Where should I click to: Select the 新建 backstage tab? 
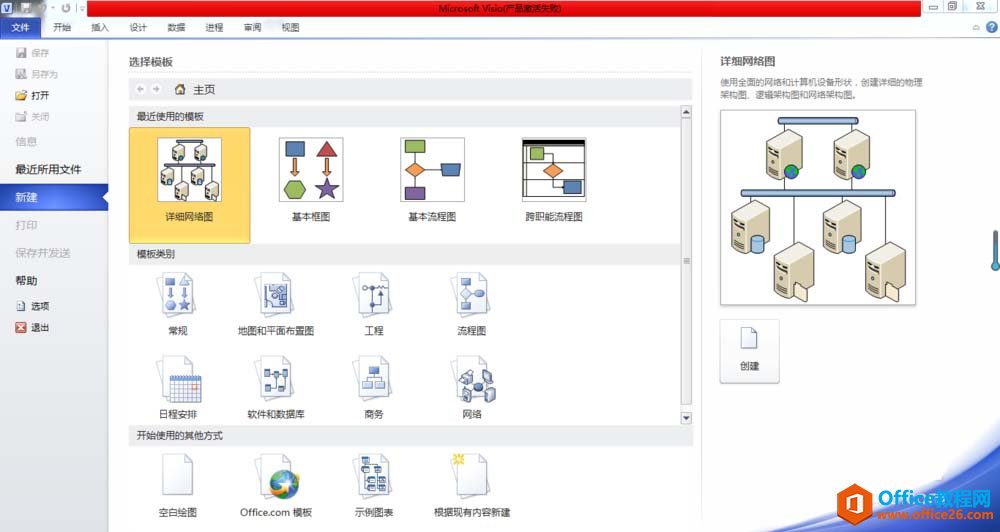(x=54, y=197)
